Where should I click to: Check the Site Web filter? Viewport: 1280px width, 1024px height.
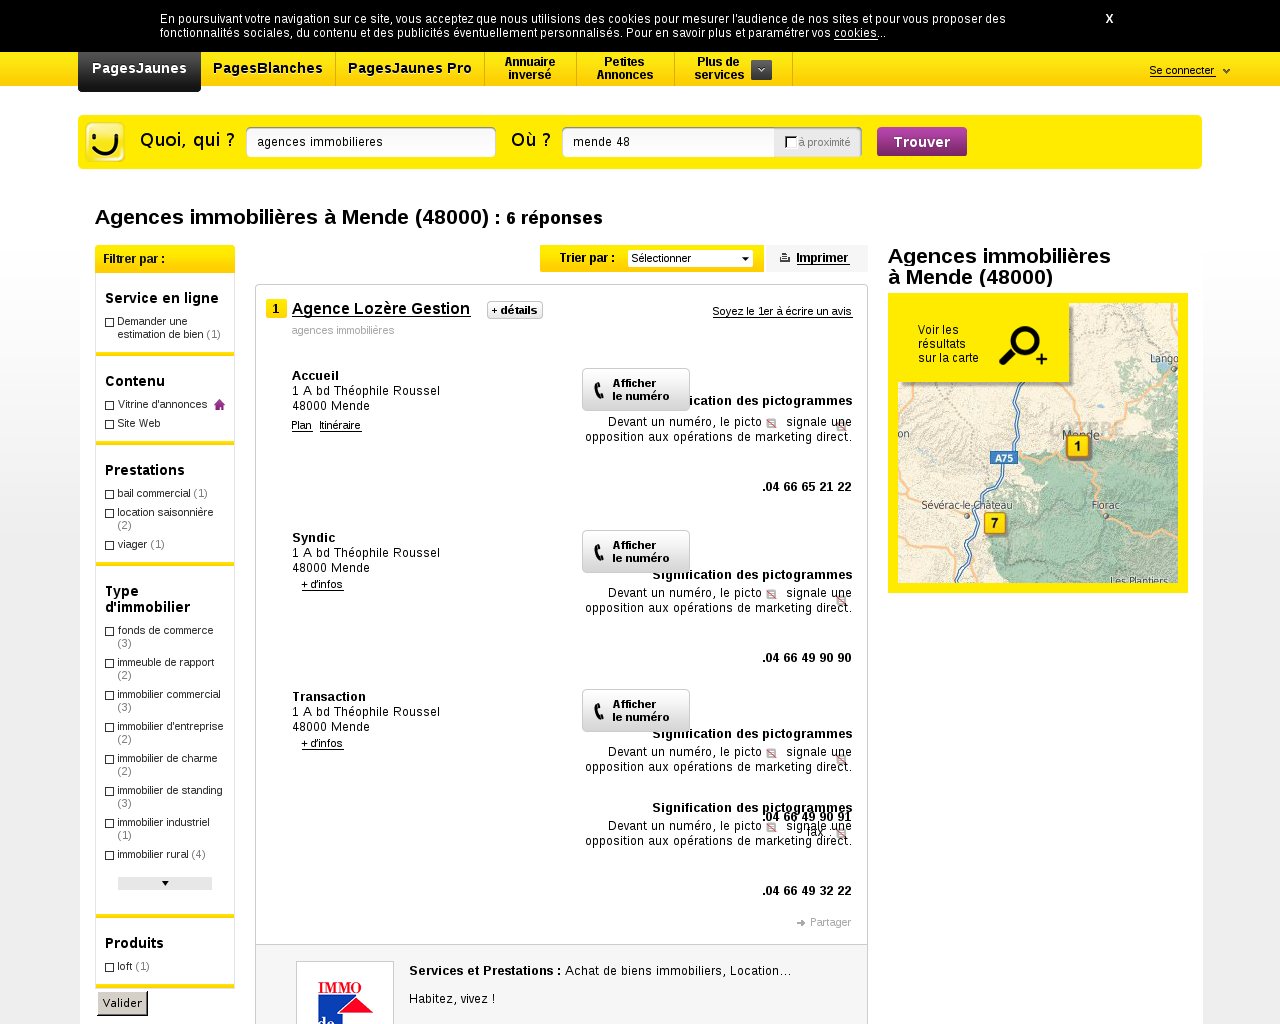tap(110, 424)
